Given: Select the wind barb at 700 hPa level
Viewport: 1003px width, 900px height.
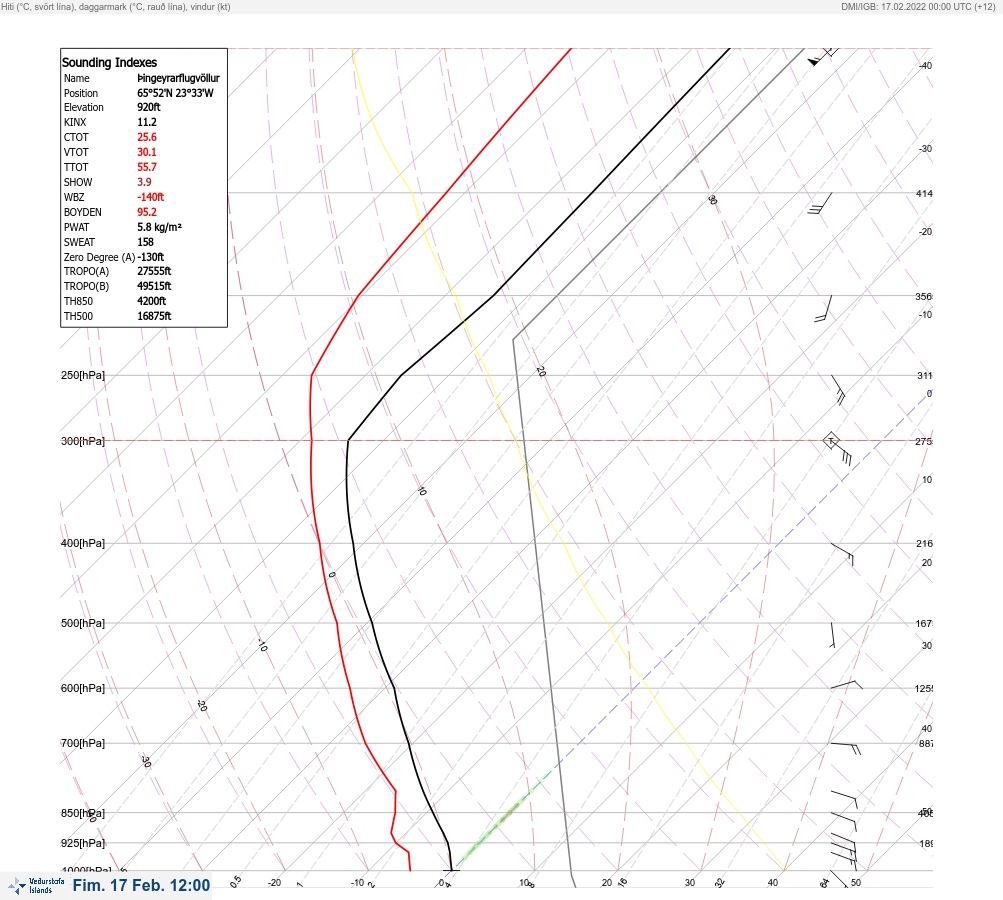Looking at the screenshot, I should click(x=845, y=748).
